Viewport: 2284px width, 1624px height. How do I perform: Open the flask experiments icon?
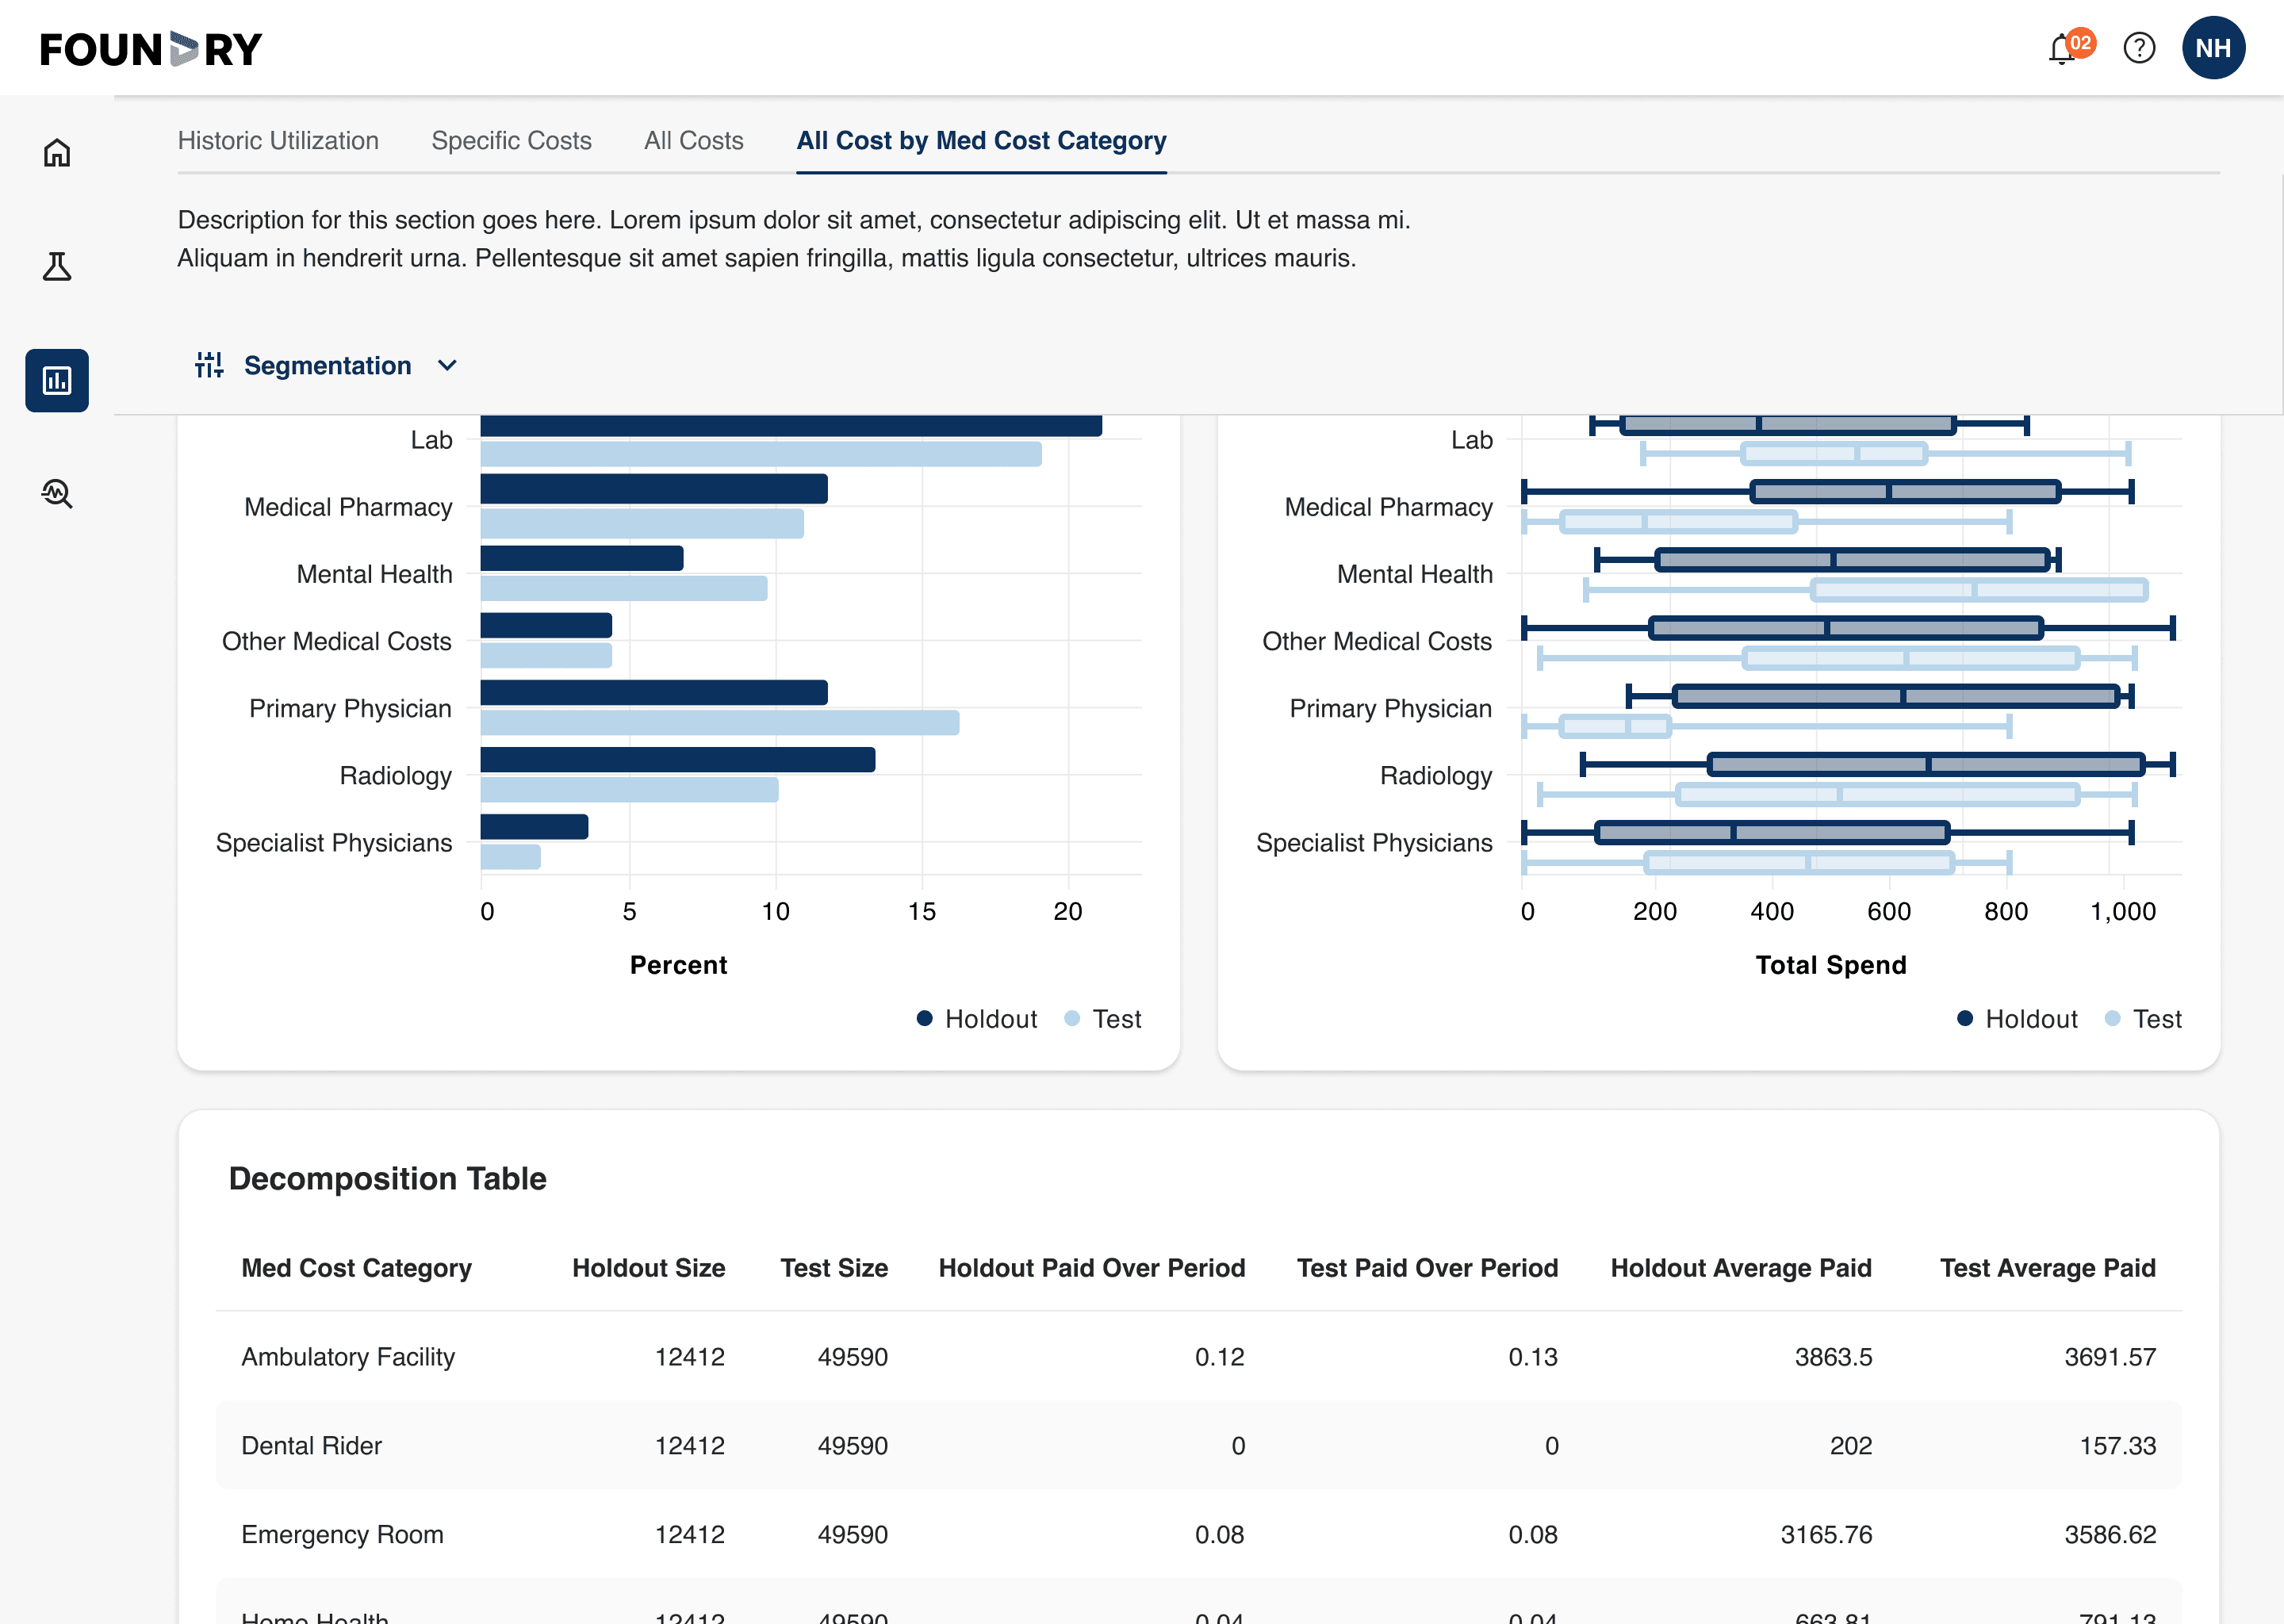pos(57,267)
